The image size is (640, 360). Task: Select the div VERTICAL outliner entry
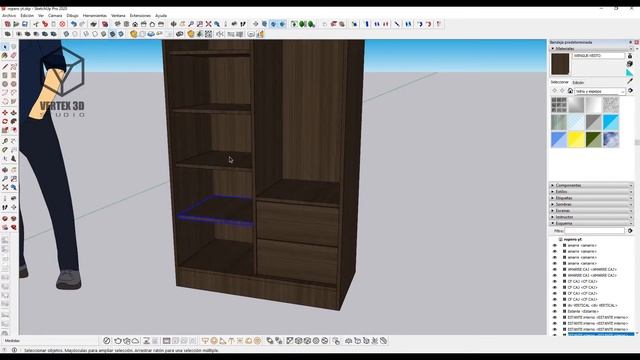[592, 305]
